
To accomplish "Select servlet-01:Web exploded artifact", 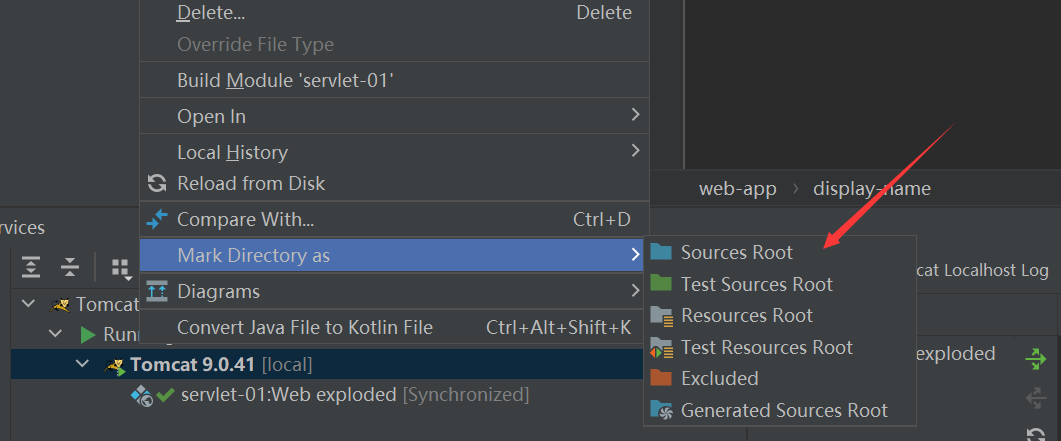I will click(288, 394).
